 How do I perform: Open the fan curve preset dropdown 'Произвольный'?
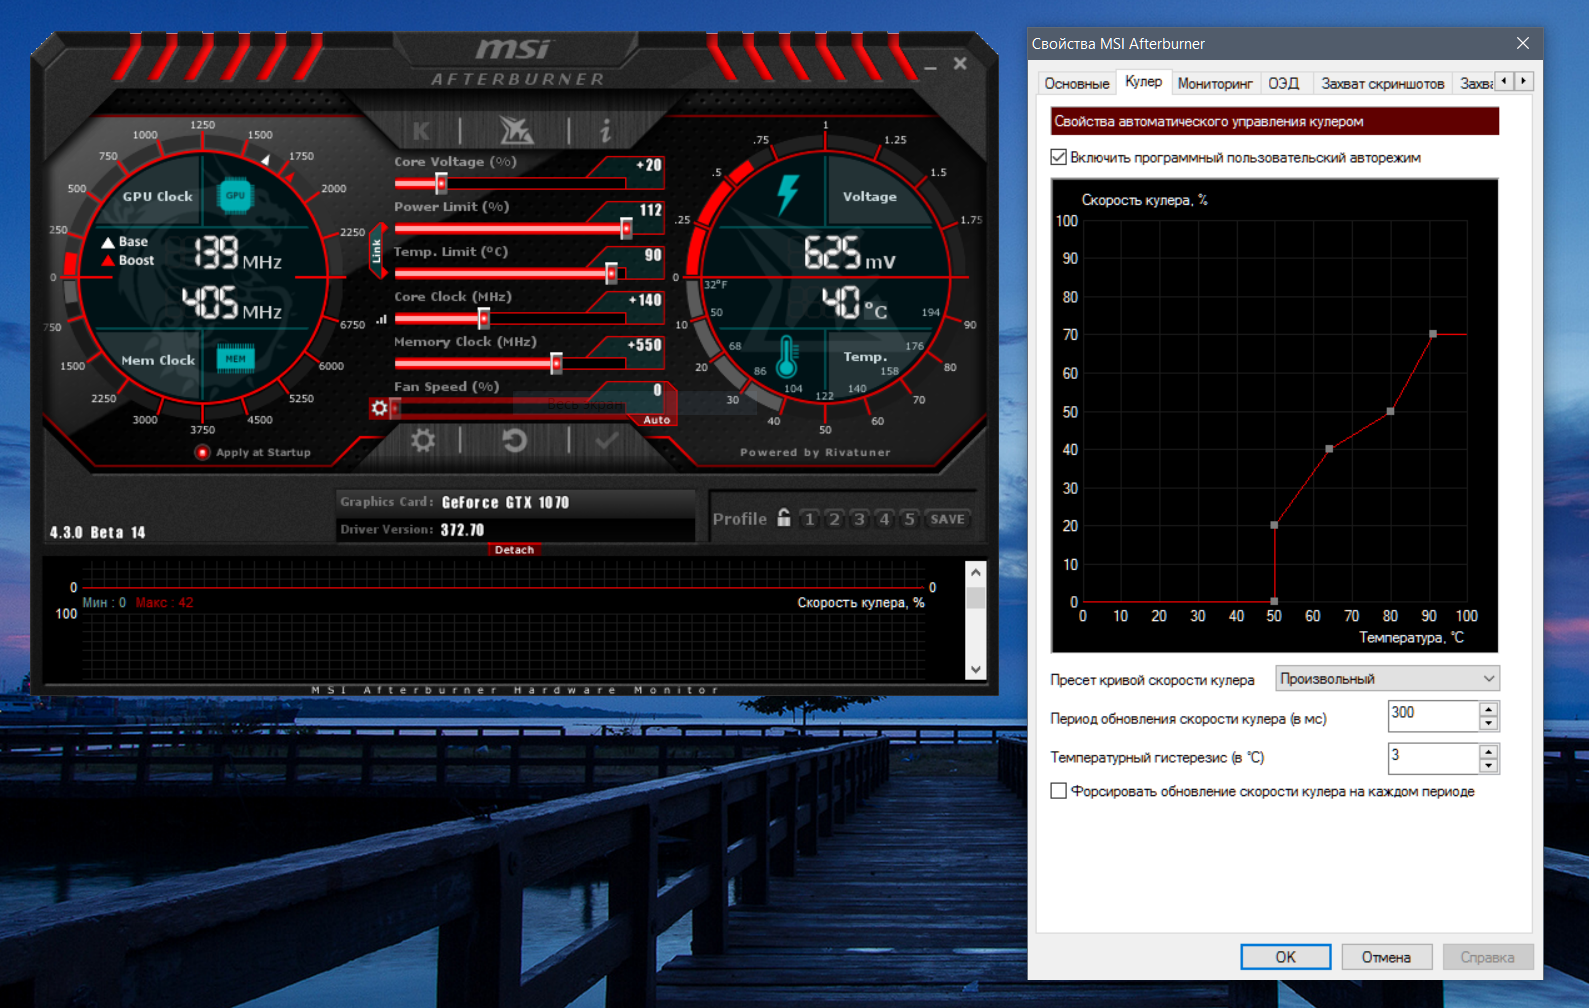click(x=1387, y=679)
